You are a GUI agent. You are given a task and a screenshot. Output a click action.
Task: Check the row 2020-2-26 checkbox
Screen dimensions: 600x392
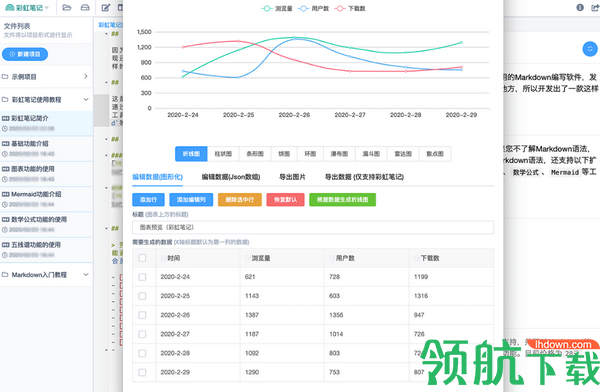(142, 315)
